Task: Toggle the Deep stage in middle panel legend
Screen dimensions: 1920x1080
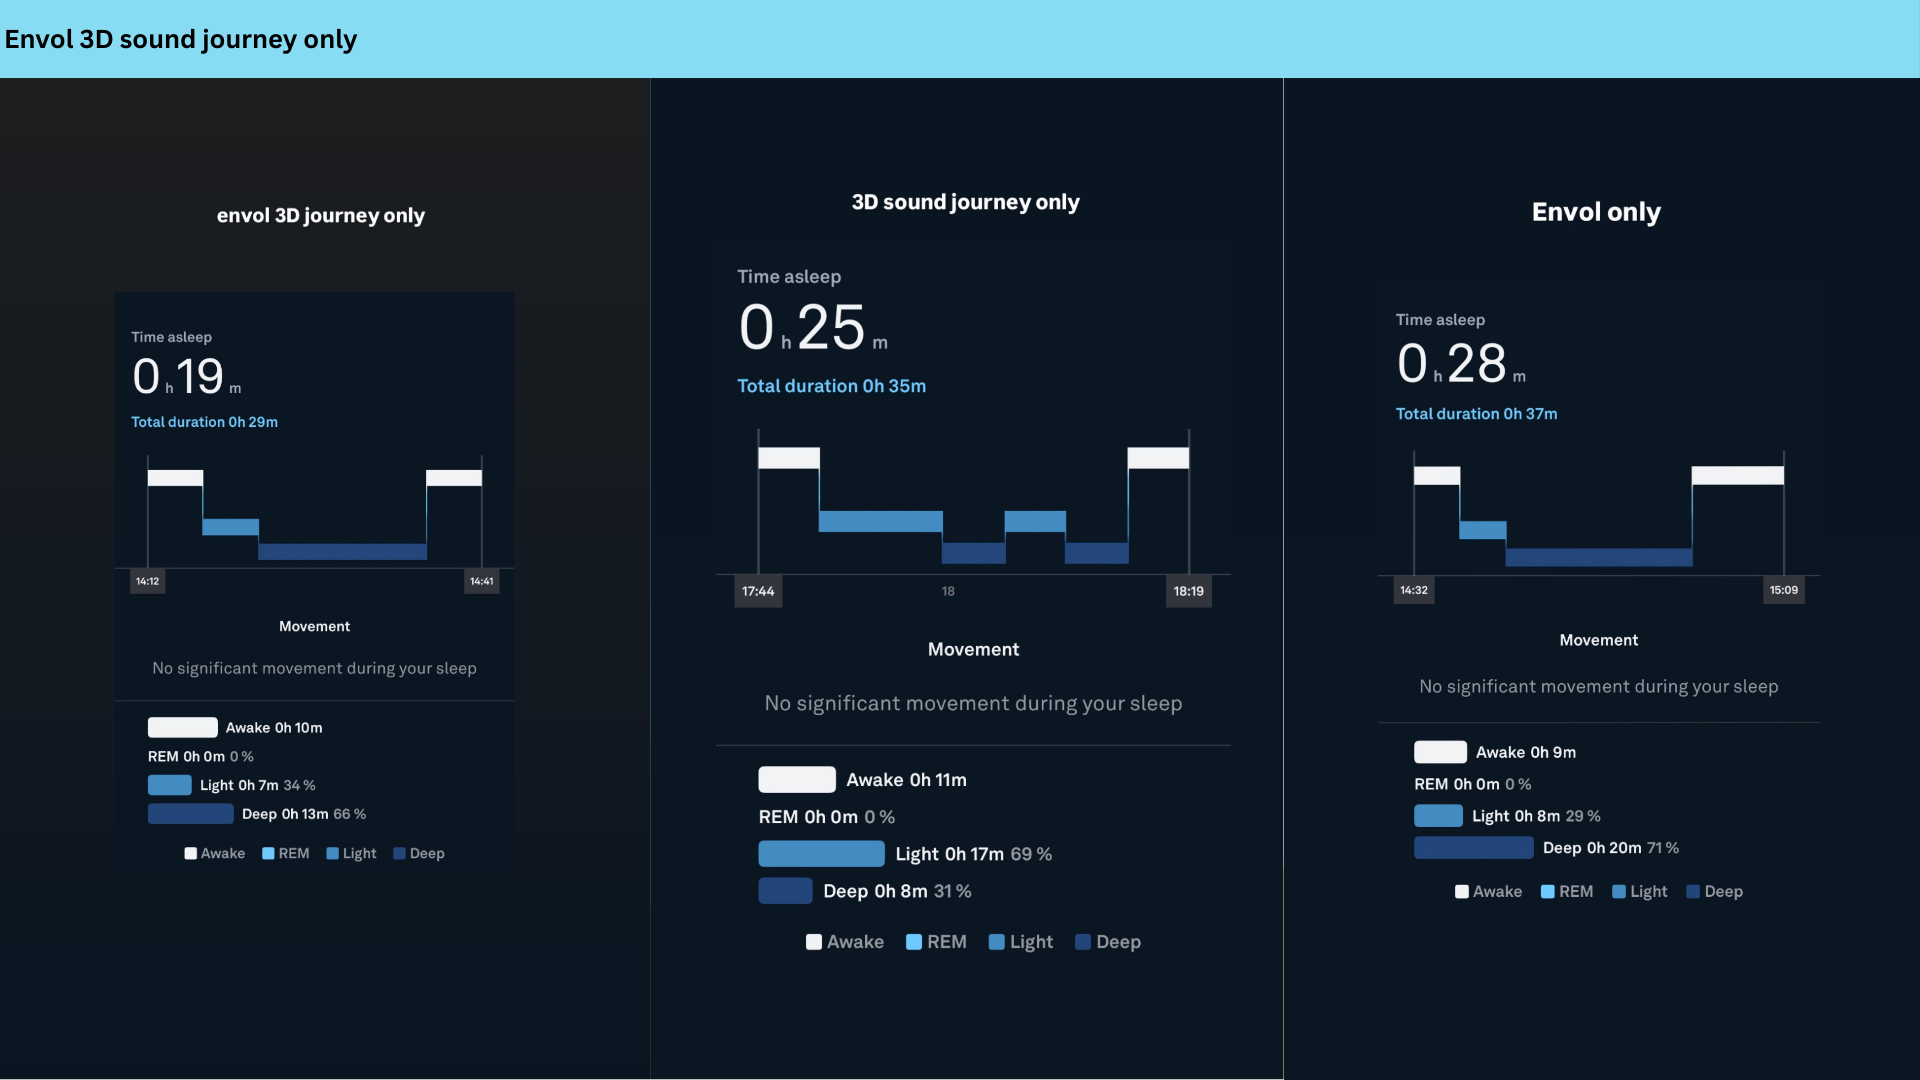Action: 1083,941
